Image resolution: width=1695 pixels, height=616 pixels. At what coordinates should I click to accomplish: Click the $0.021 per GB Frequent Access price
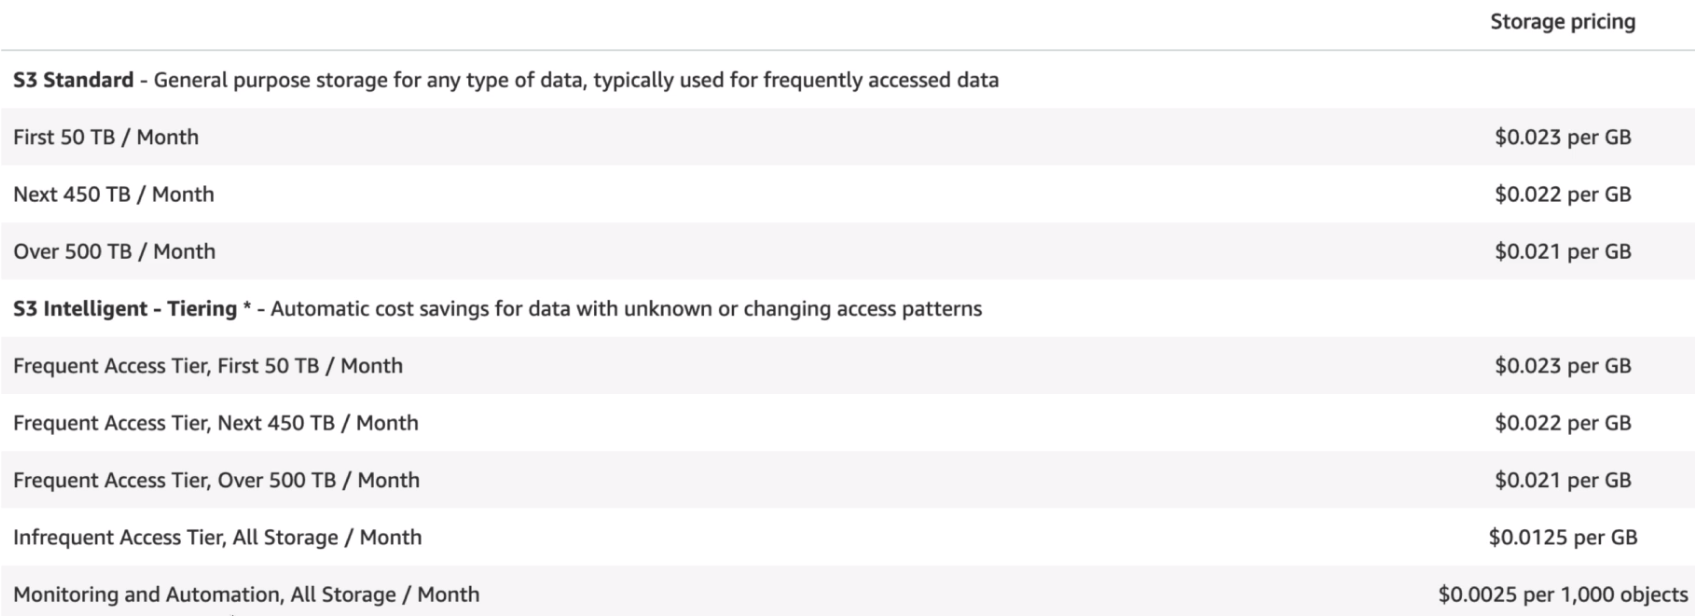tap(1562, 480)
